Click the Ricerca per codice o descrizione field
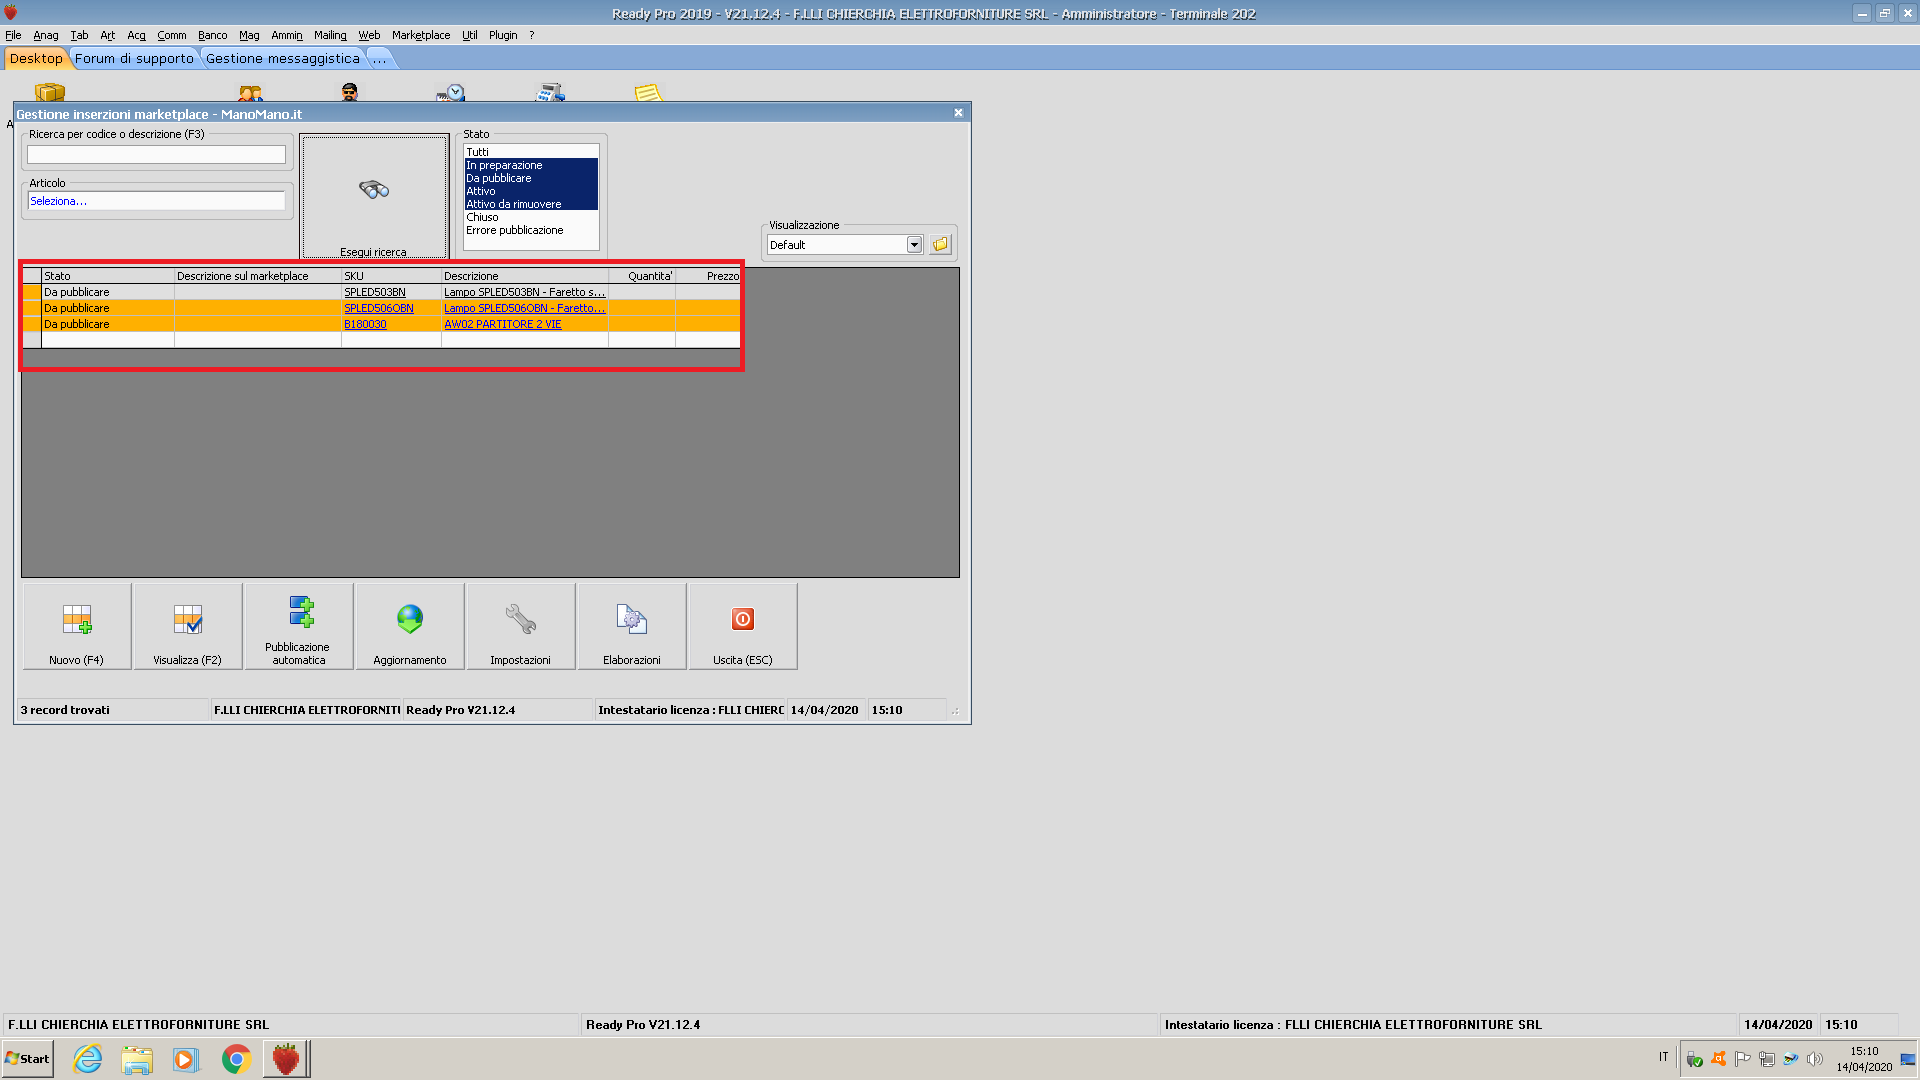Viewport: 1920px width, 1084px height. [x=156, y=155]
